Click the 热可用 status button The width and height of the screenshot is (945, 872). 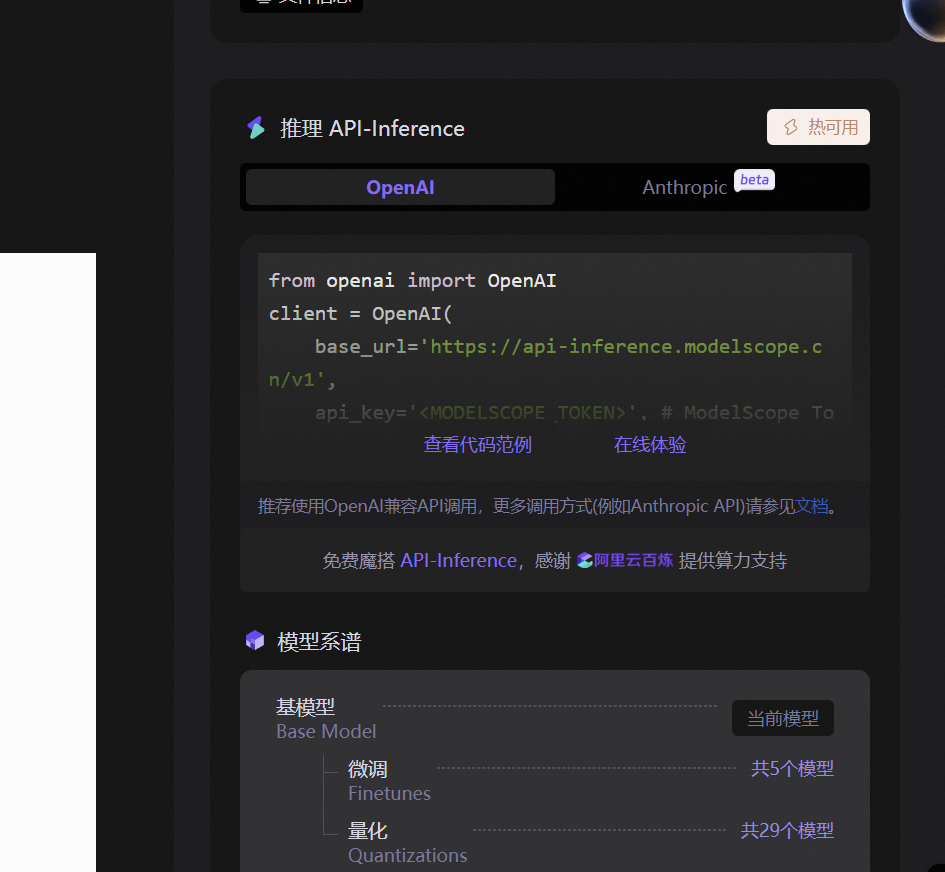(x=818, y=127)
